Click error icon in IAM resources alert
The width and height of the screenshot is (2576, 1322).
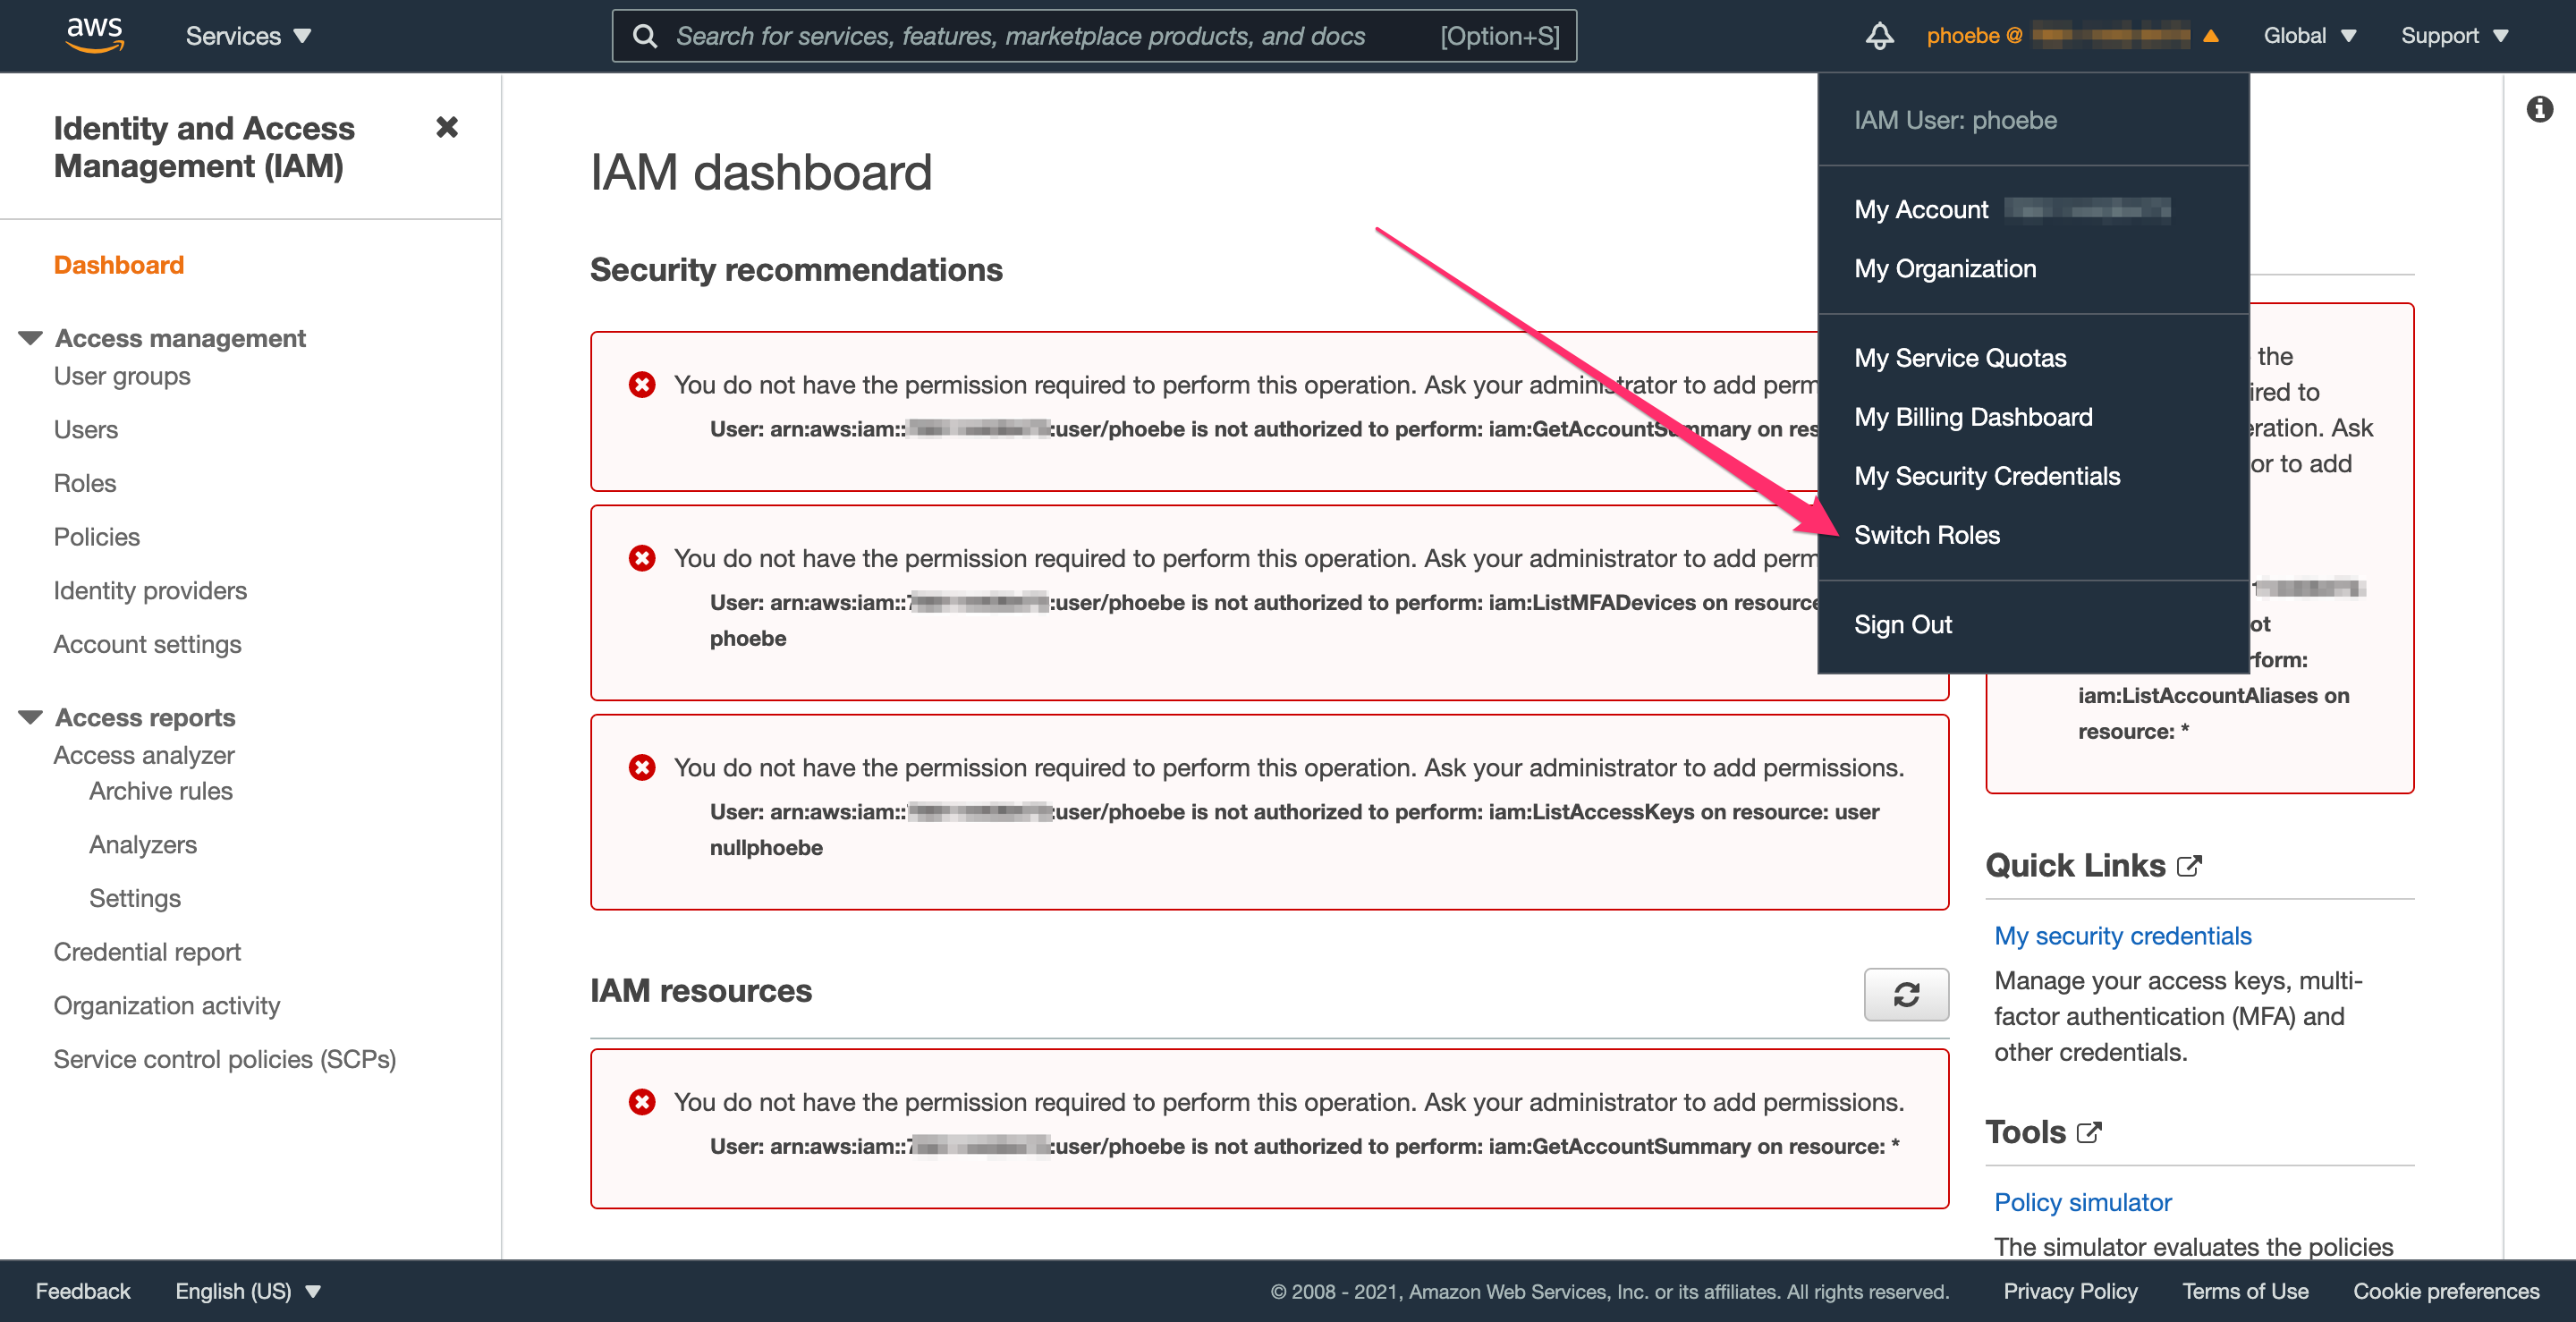pos(642,1102)
